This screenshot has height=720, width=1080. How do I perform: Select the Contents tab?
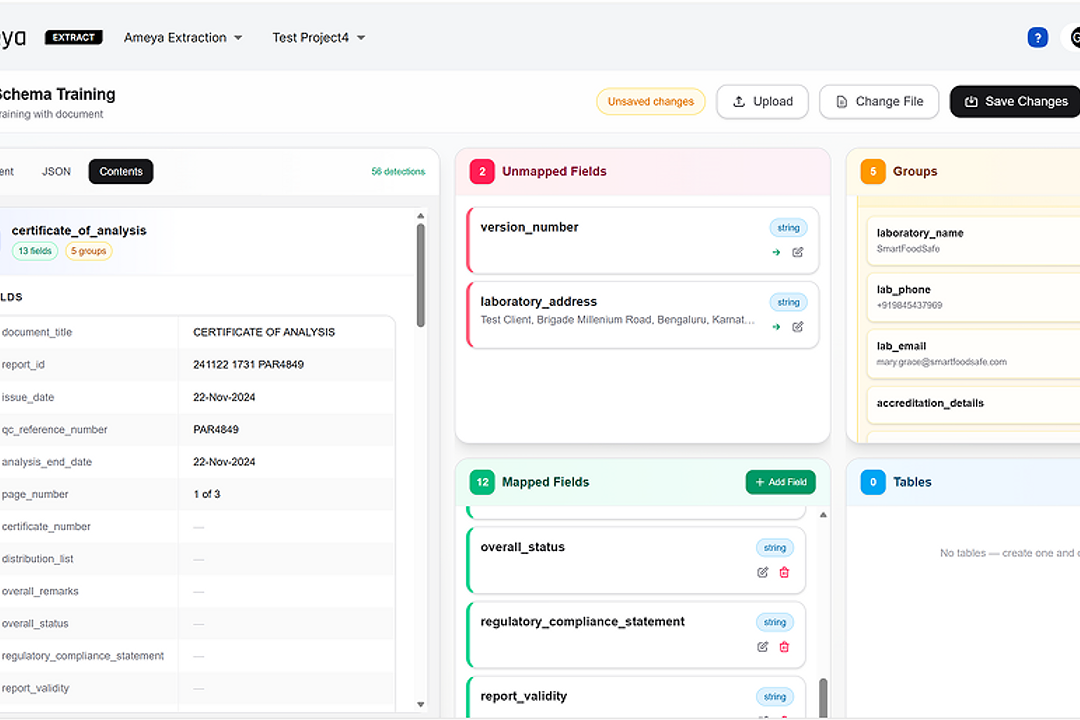121,172
